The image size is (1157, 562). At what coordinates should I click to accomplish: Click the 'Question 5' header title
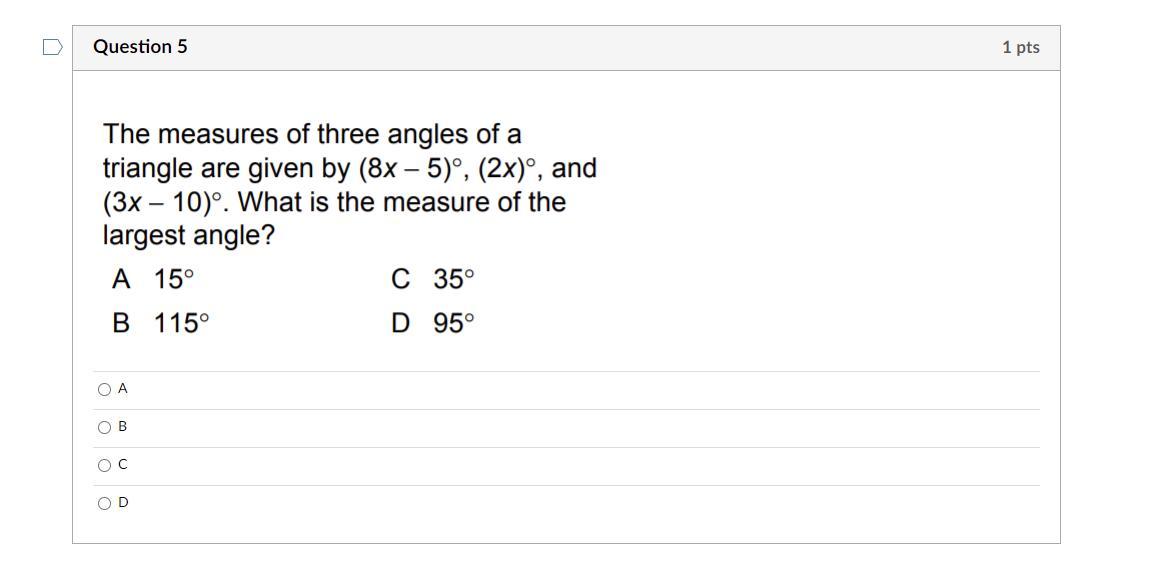140,47
